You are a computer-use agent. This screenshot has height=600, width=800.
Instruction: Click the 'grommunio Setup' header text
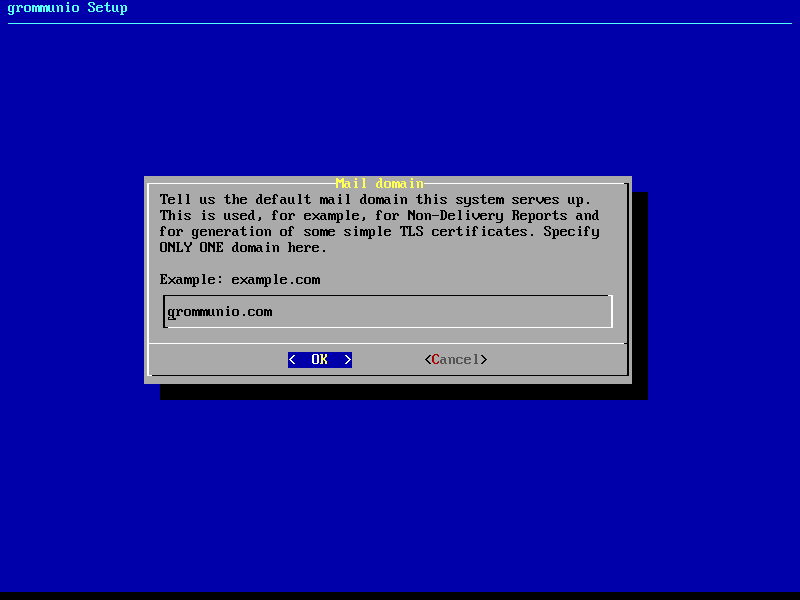point(67,8)
